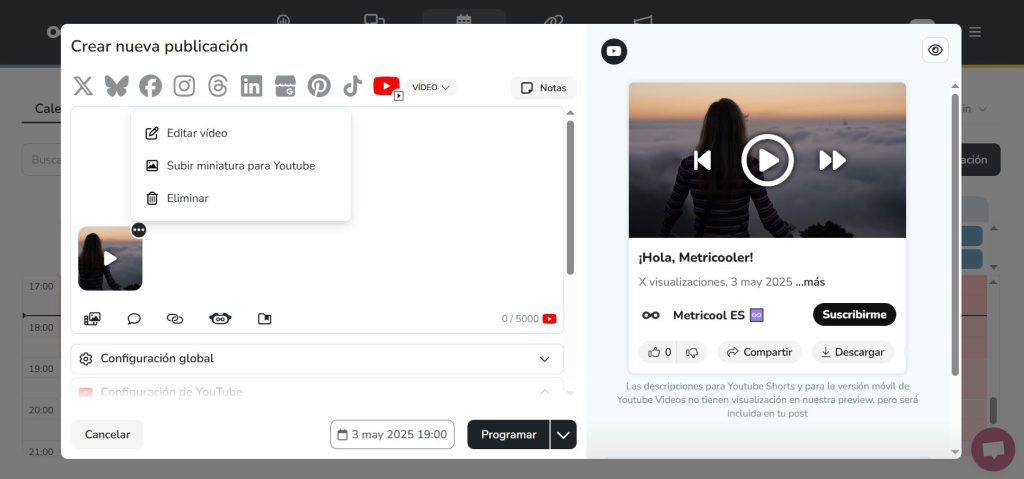This screenshot has height=479, width=1024.
Task: Click the red YouTube character counter icon
Action: (550, 319)
